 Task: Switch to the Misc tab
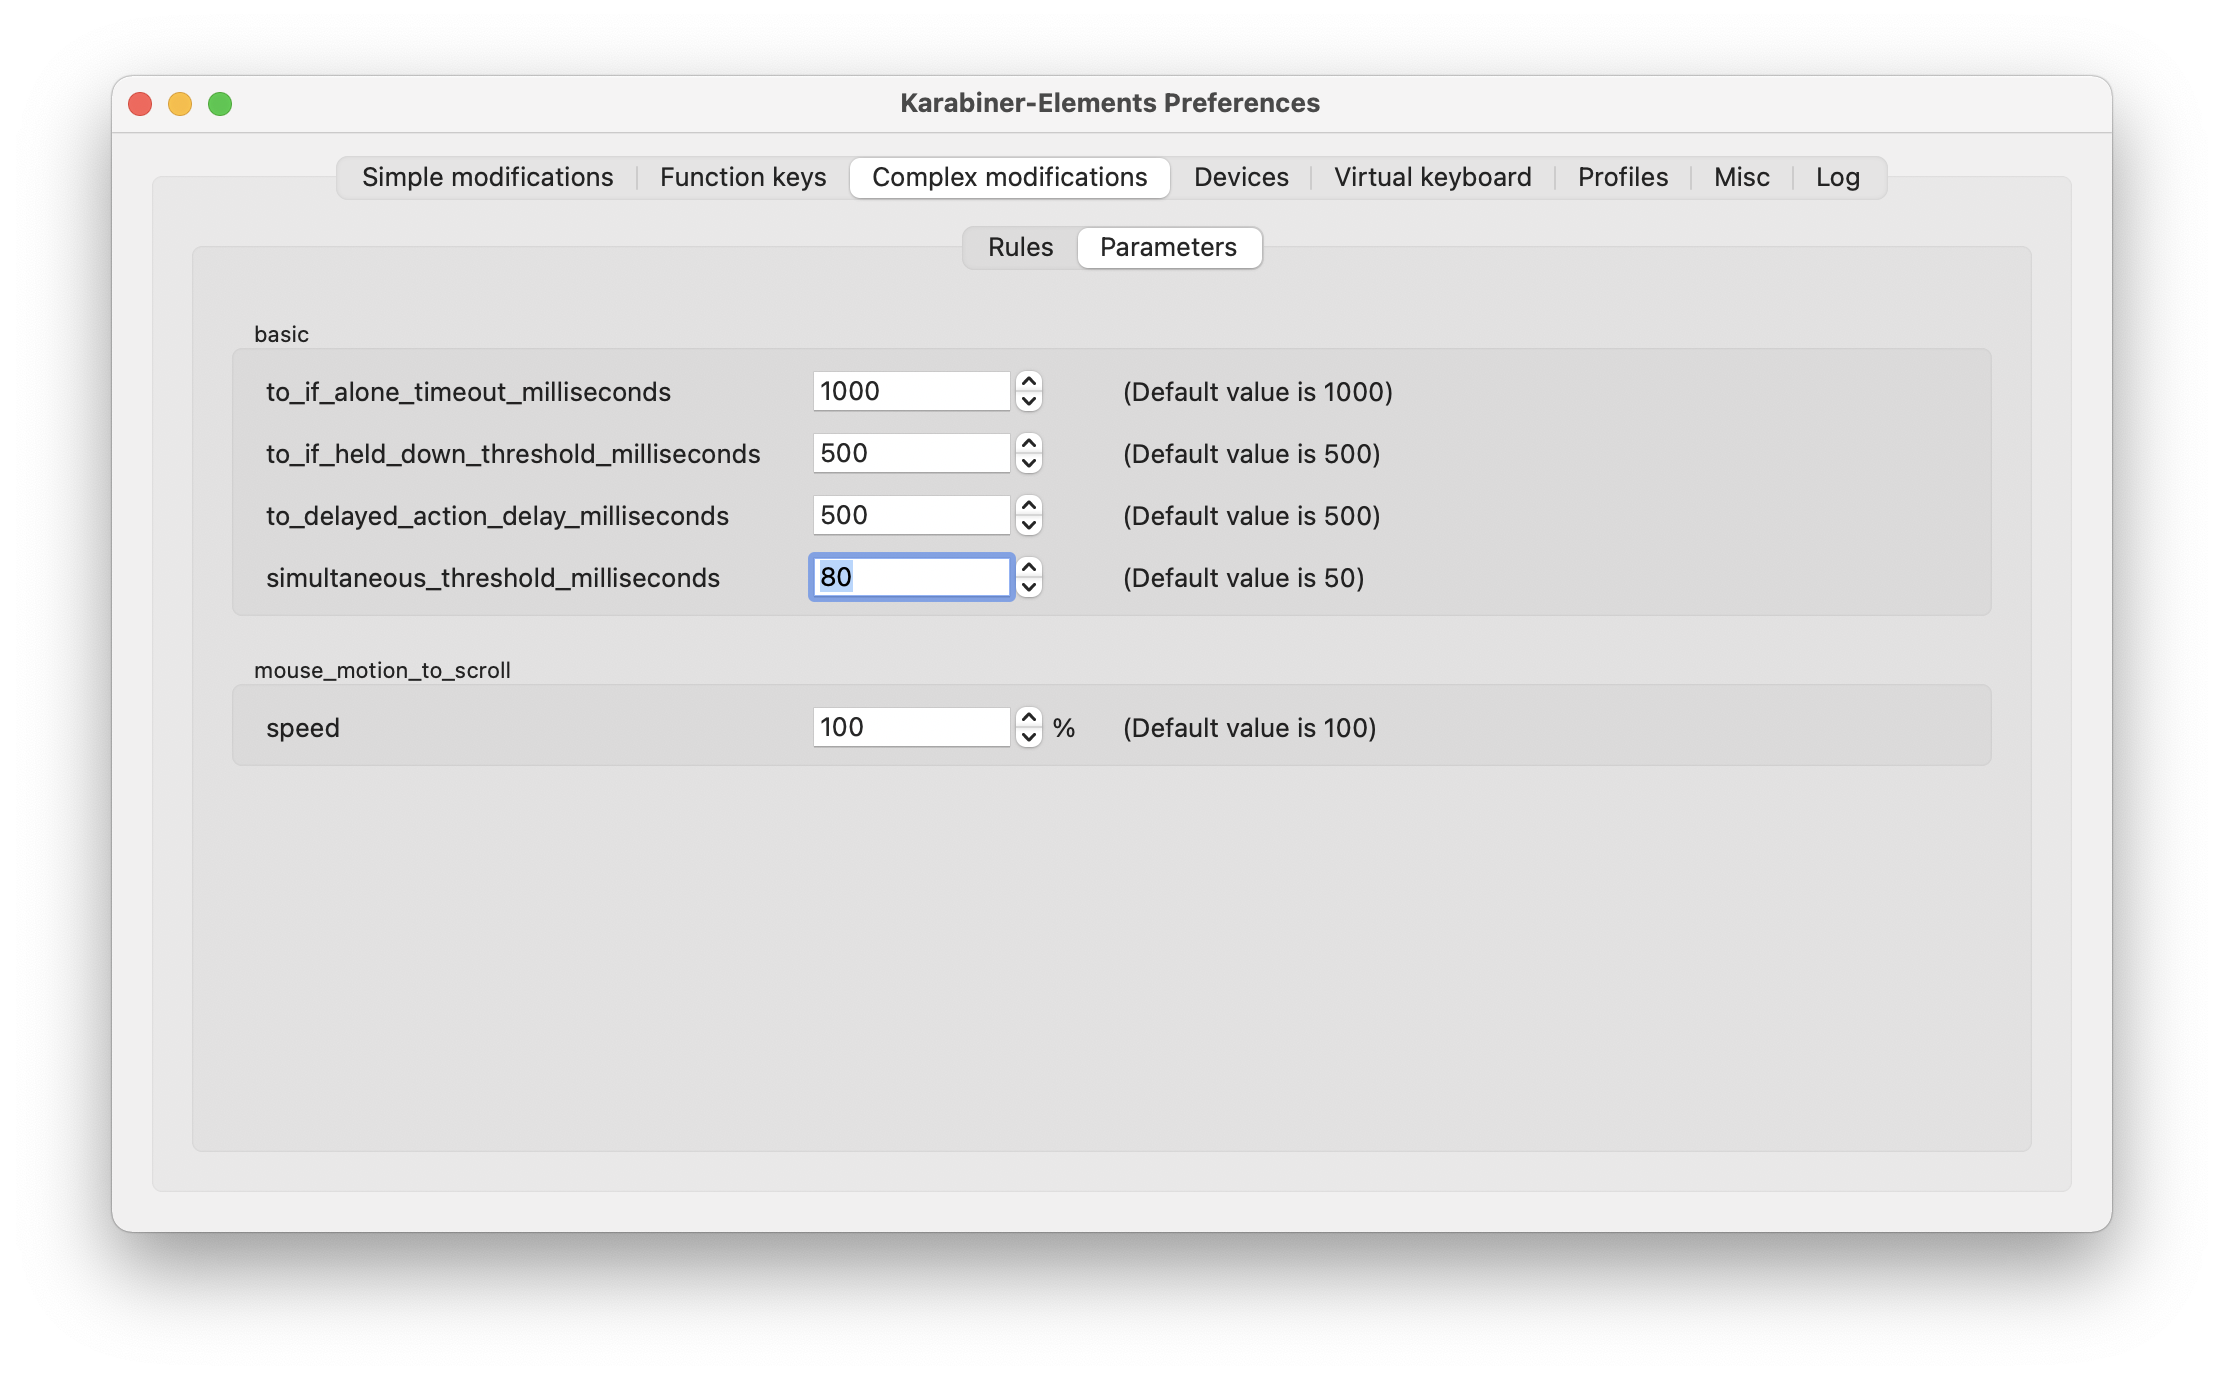[1741, 177]
